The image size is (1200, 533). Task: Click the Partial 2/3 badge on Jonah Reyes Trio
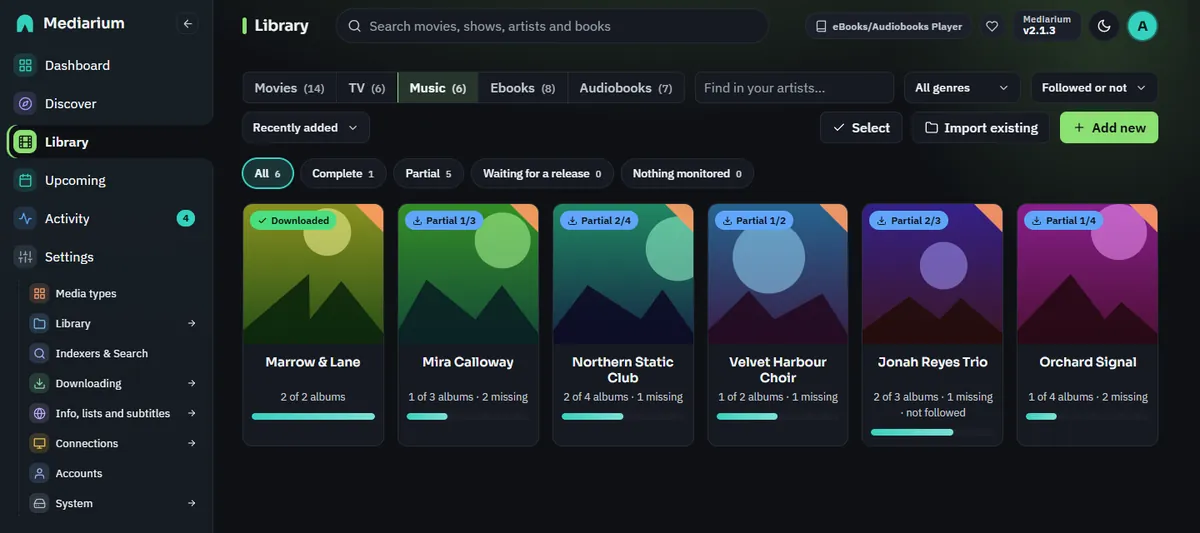tap(909, 220)
